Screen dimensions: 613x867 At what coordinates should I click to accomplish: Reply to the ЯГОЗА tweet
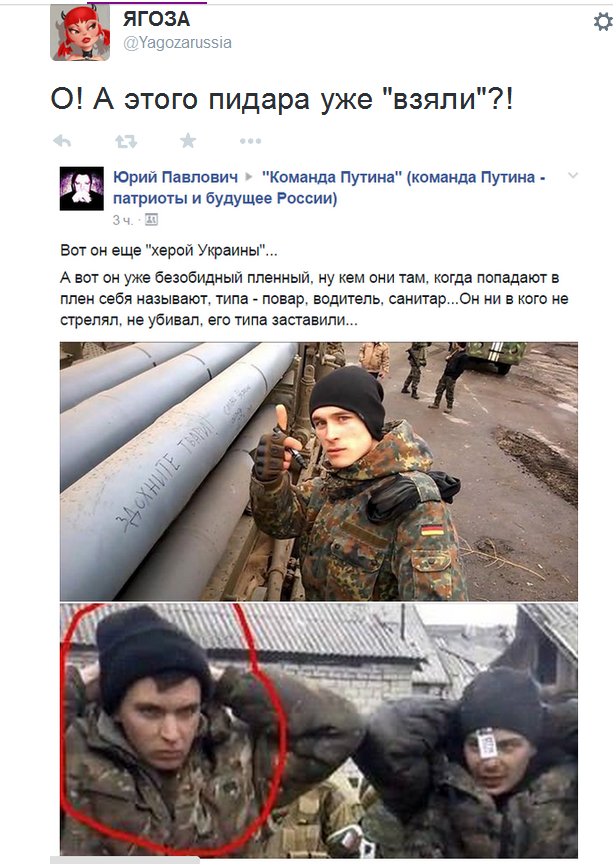pyautogui.click(x=62, y=142)
